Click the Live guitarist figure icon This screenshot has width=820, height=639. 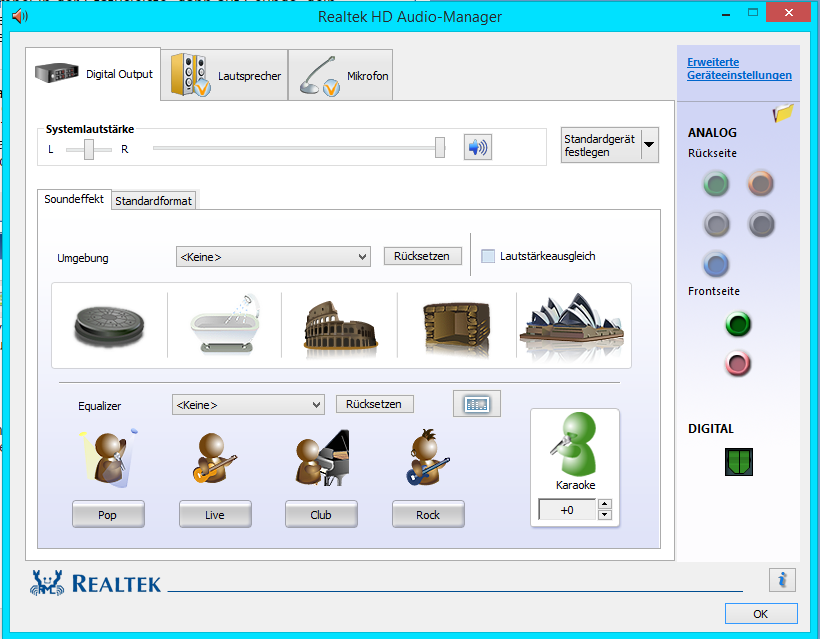click(214, 458)
